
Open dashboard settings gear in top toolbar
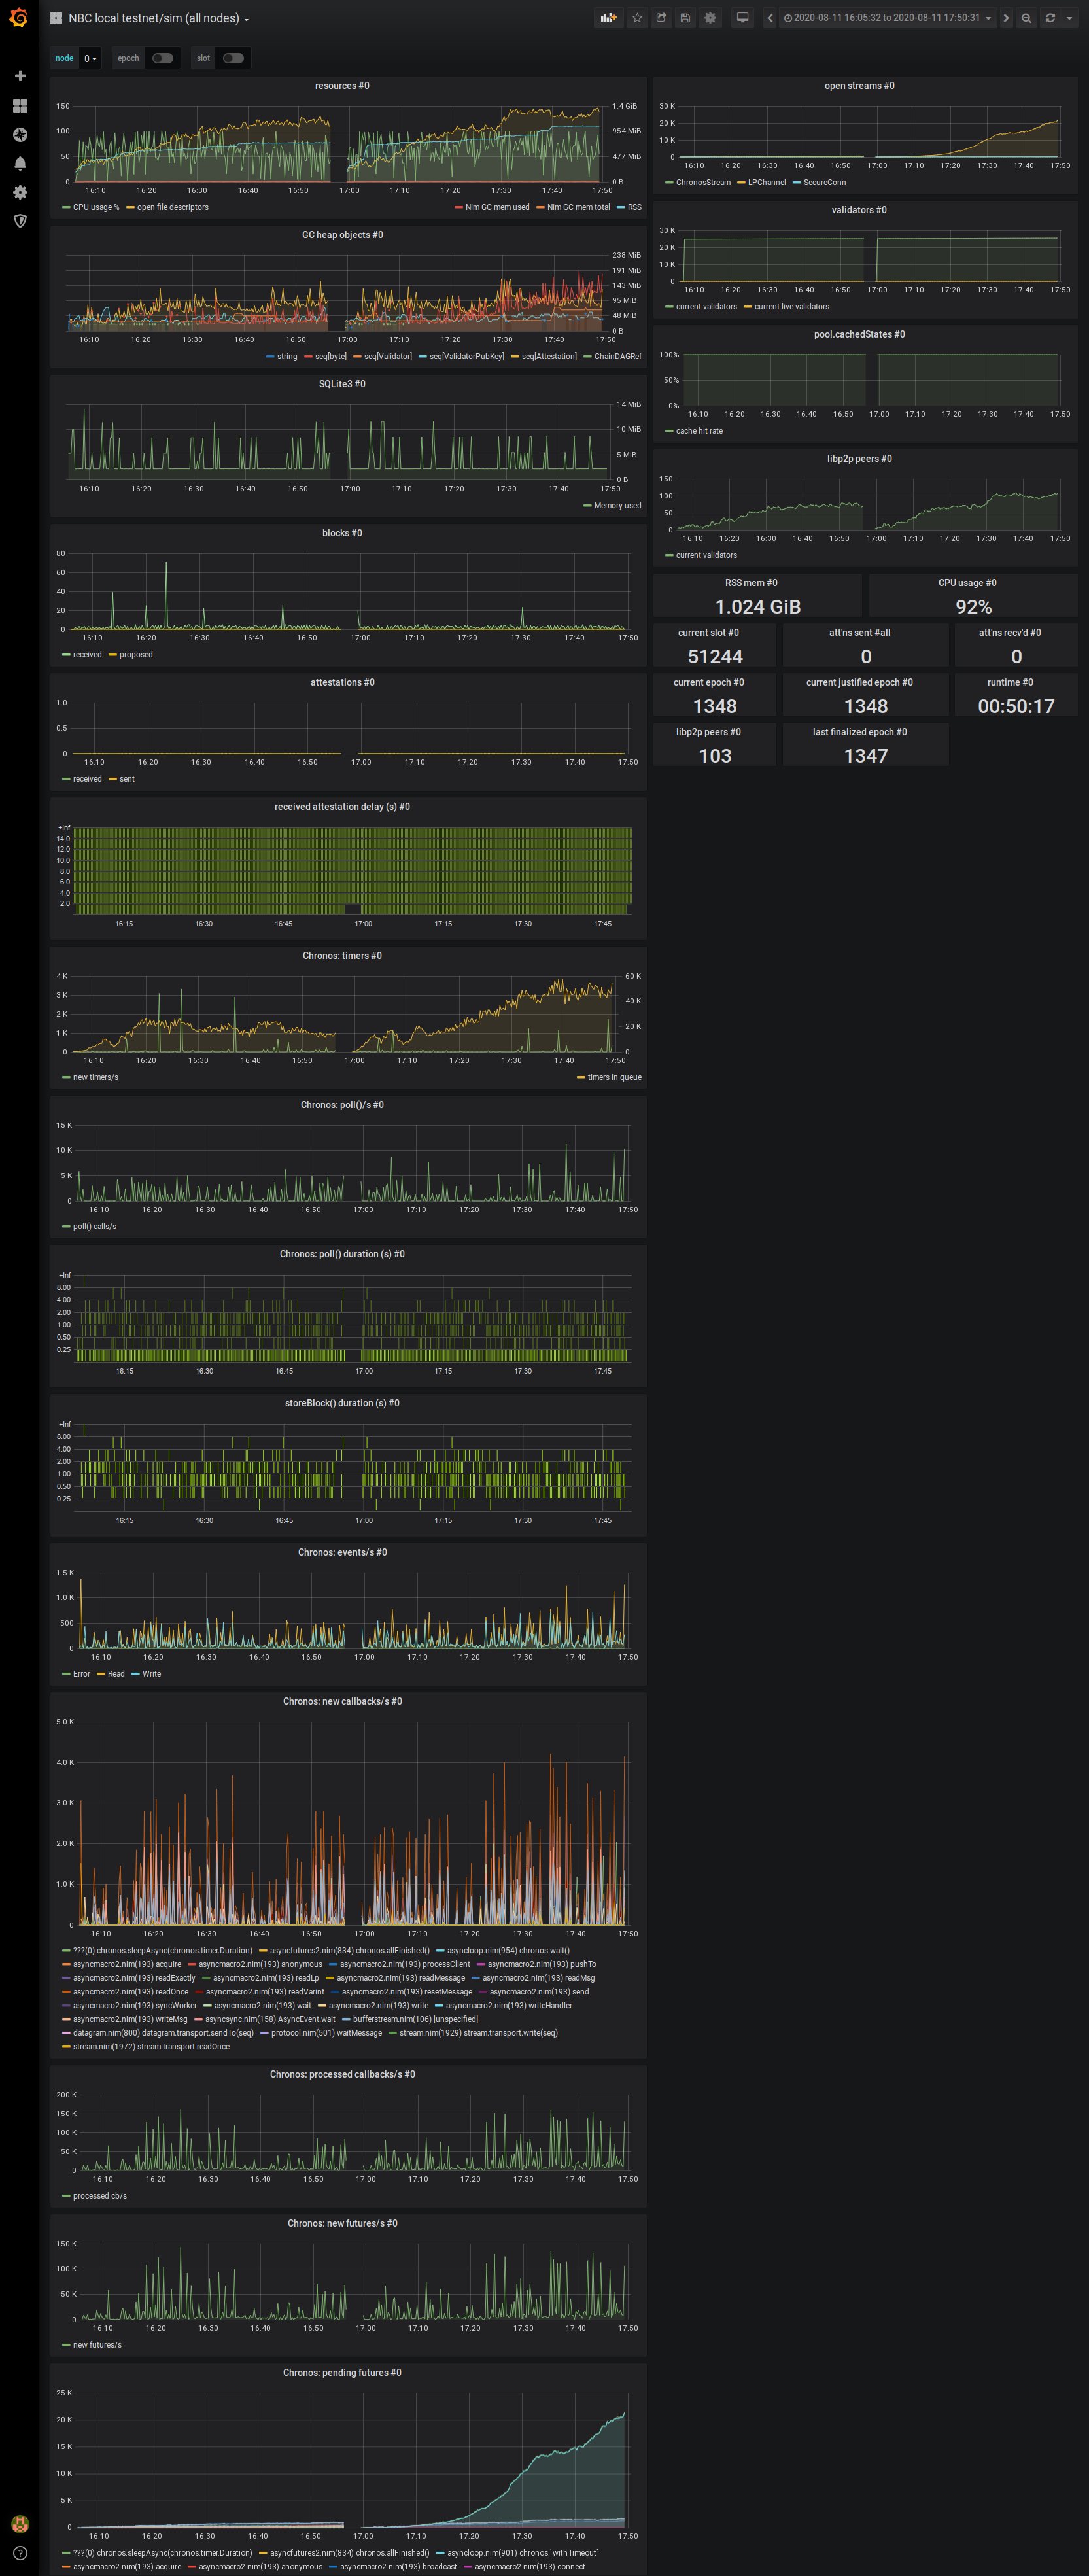(x=710, y=18)
